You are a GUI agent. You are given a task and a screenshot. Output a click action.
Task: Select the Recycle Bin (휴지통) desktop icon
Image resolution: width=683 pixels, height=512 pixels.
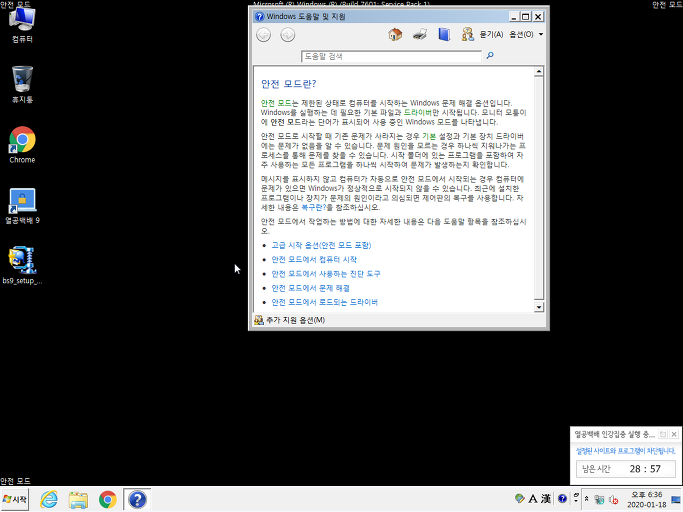(x=22, y=85)
